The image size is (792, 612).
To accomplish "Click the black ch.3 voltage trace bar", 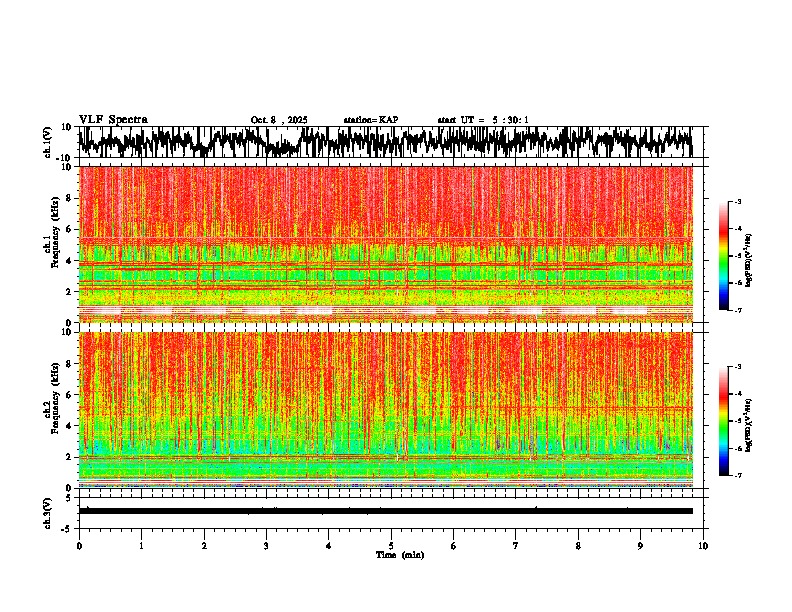I will 385,511.
